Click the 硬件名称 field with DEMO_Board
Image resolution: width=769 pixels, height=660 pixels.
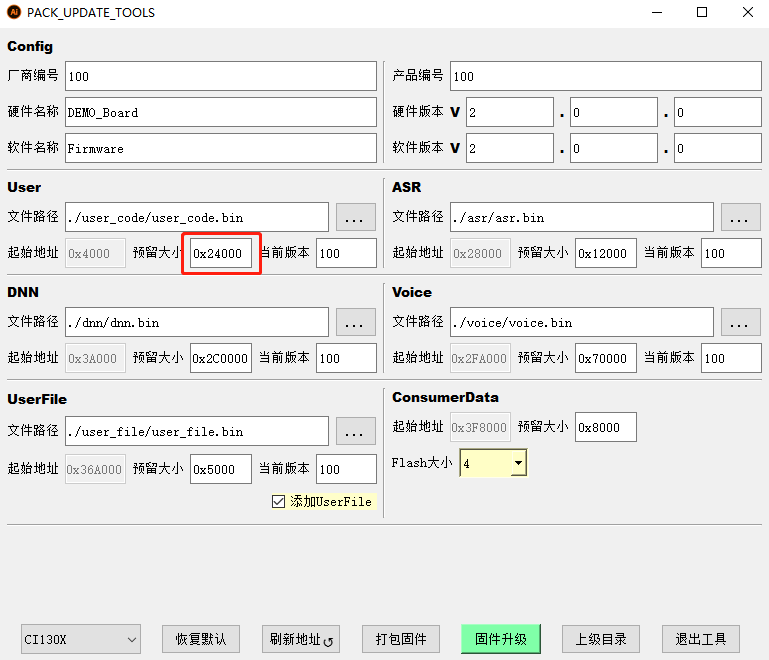(x=221, y=112)
